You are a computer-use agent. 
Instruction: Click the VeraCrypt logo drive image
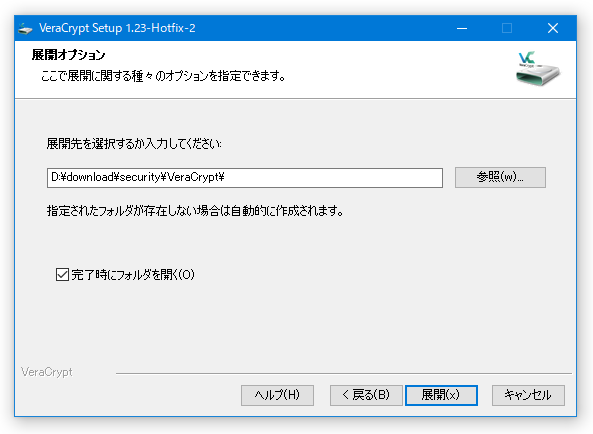click(x=538, y=69)
